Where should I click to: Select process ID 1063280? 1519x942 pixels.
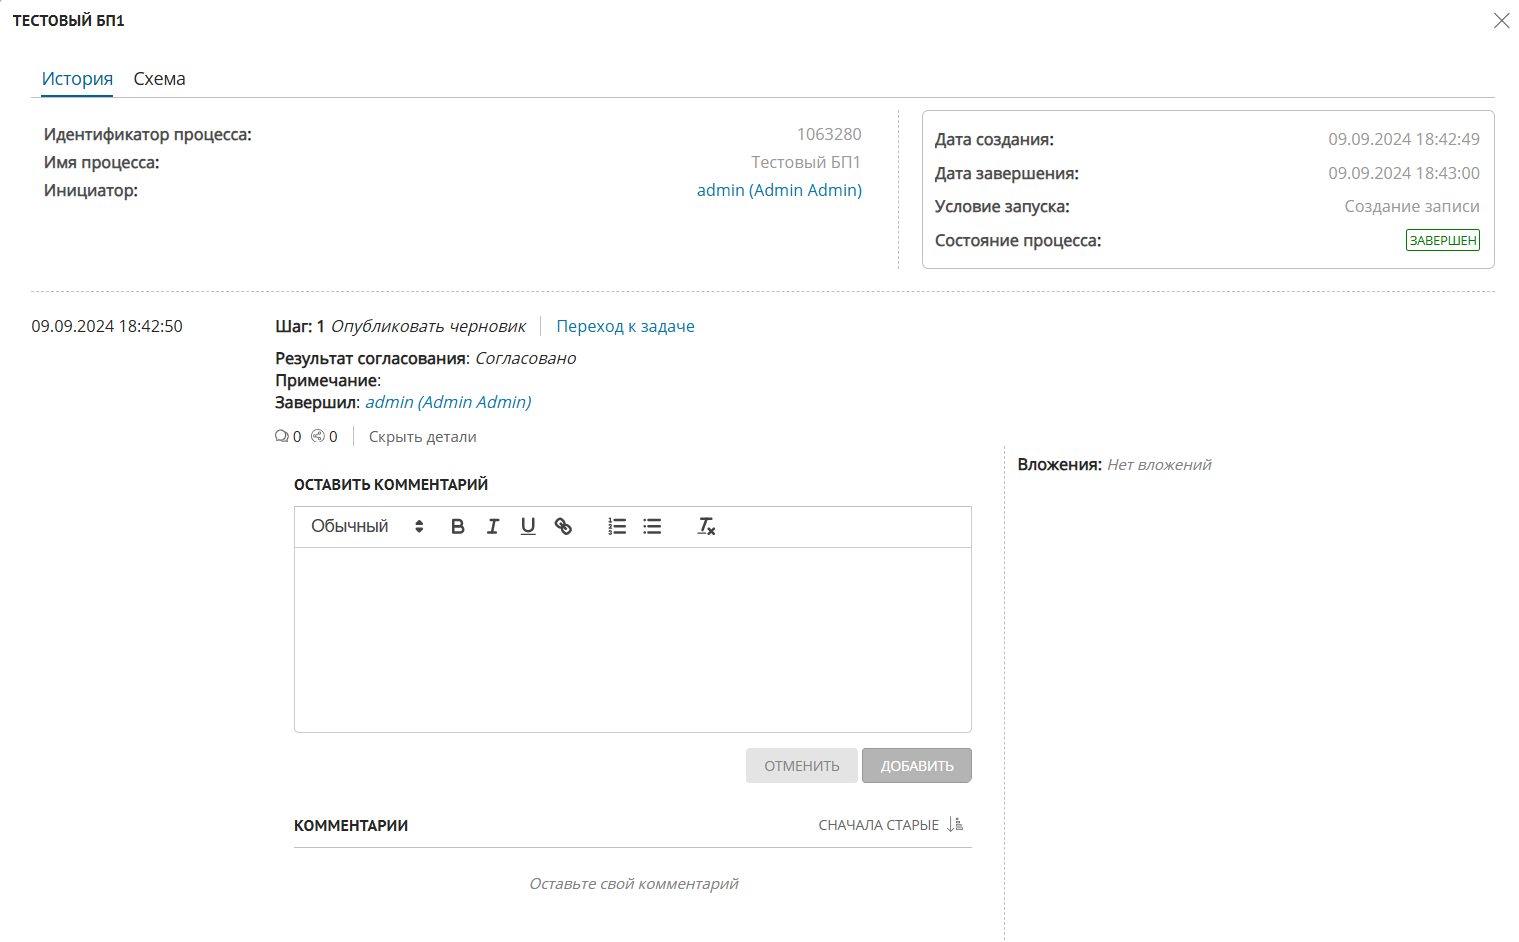pos(829,134)
